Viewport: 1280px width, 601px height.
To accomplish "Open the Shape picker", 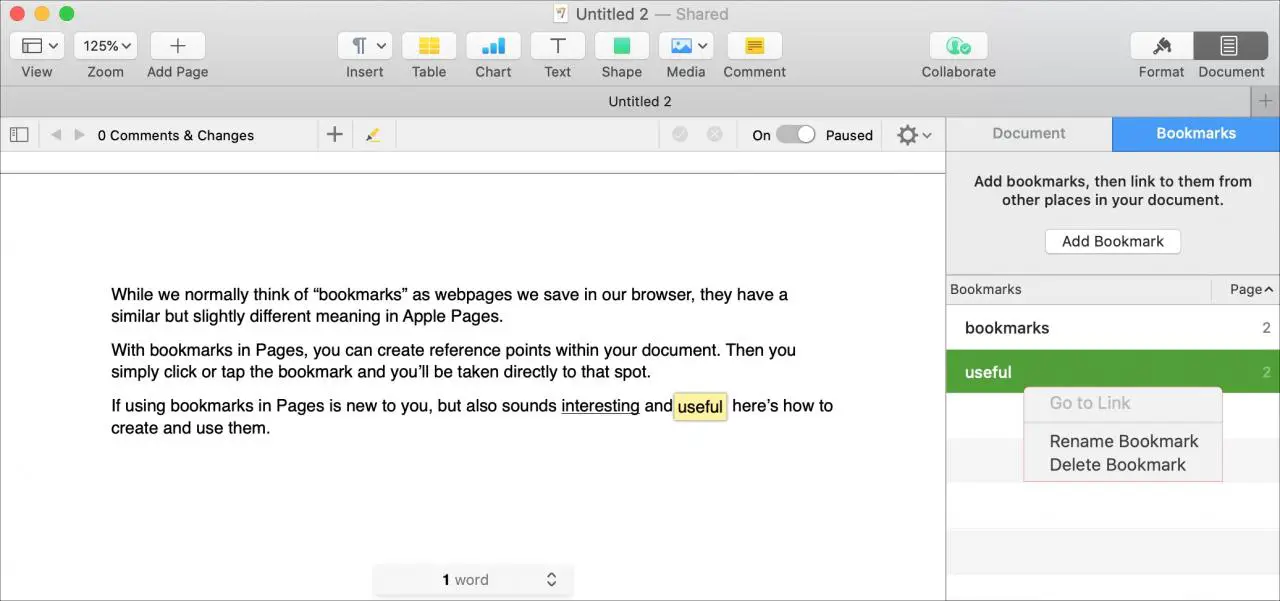I will coord(621,46).
